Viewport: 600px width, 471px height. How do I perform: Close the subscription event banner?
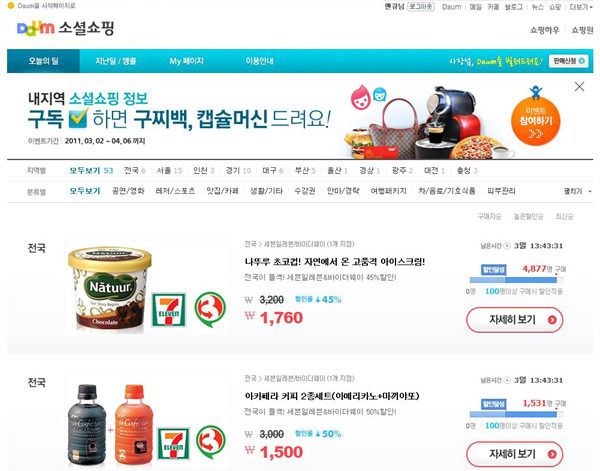pyautogui.click(x=579, y=87)
